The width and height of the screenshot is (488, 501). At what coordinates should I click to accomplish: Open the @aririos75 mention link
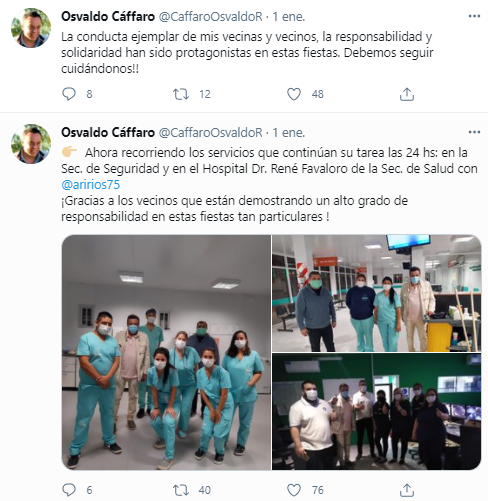coord(91,184)
